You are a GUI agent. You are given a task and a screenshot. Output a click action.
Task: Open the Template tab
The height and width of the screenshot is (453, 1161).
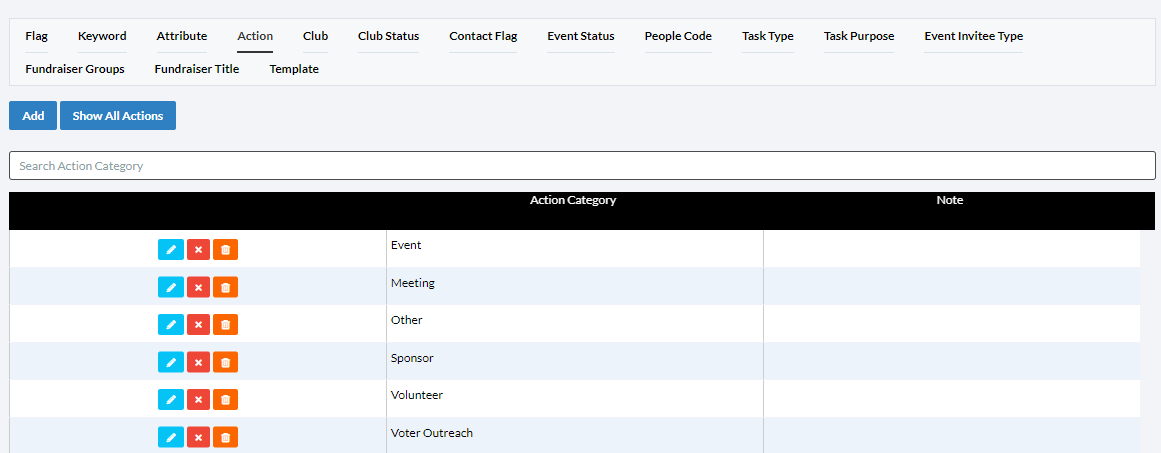pos(294,70)
